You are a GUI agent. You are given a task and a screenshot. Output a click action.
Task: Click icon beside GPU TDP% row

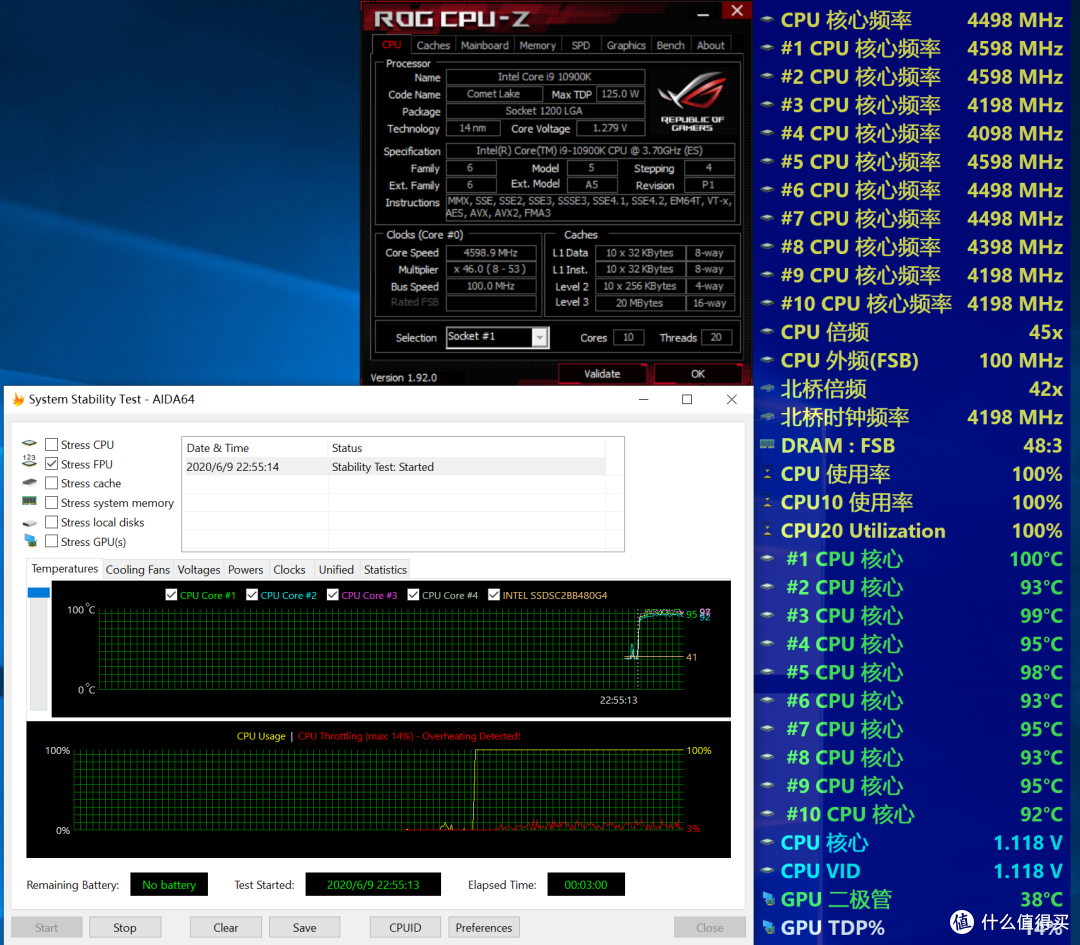768,927
